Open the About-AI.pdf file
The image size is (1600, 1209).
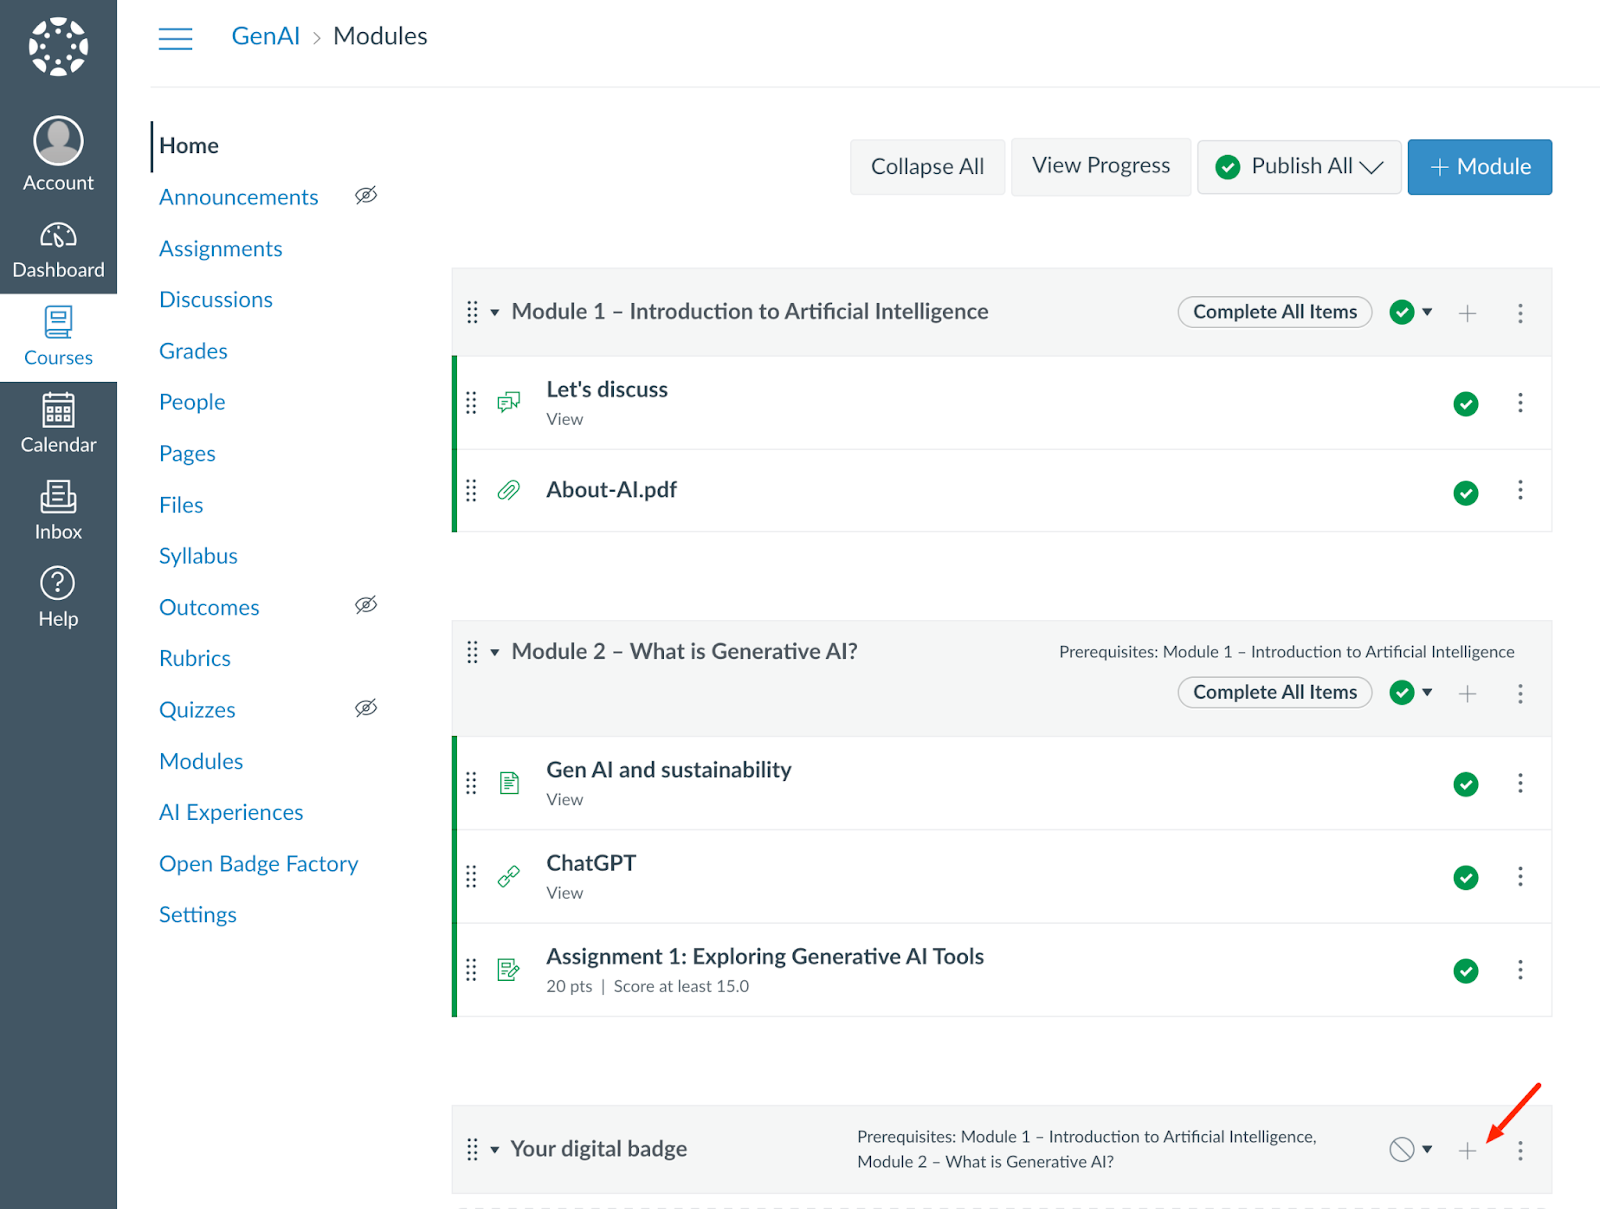pyautogui.click(x=611, y=490)
